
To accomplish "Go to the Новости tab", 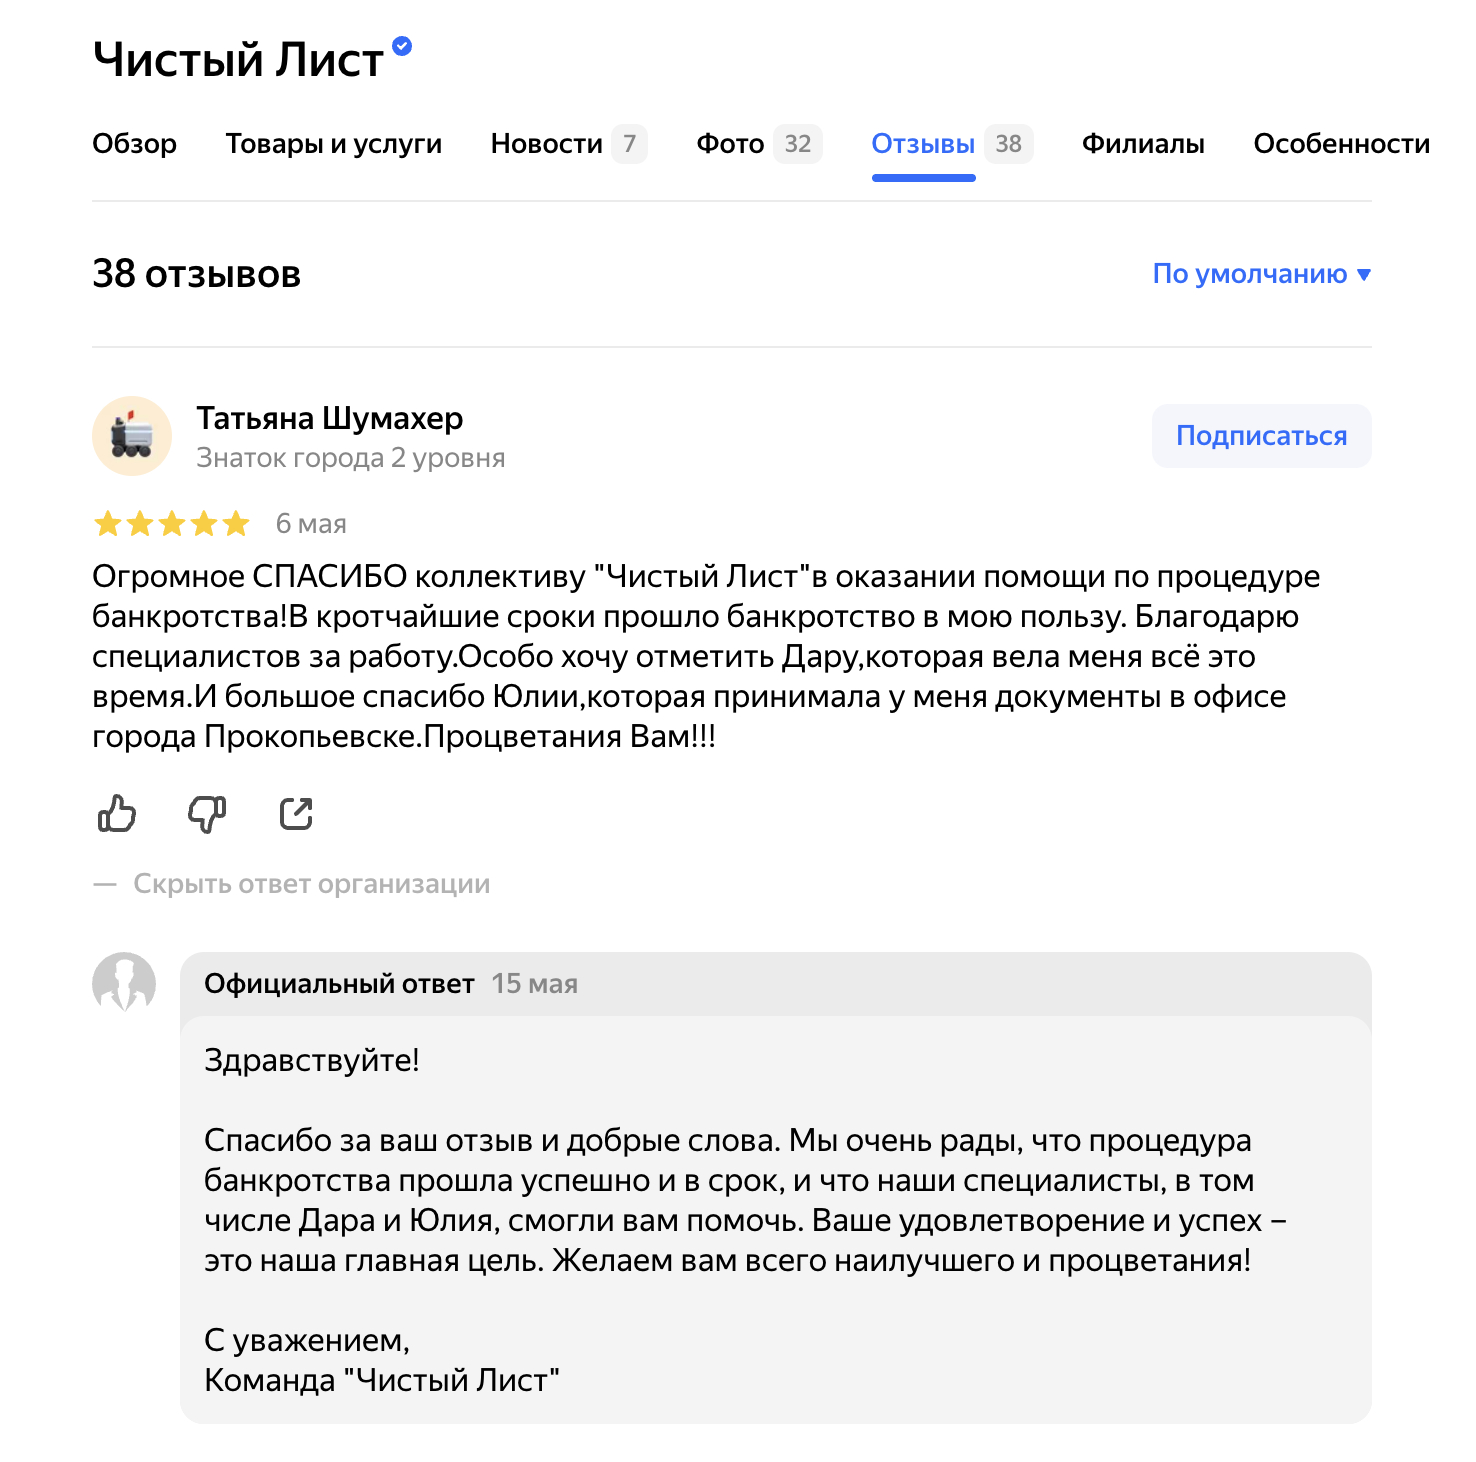I will [x=547, y=144].
